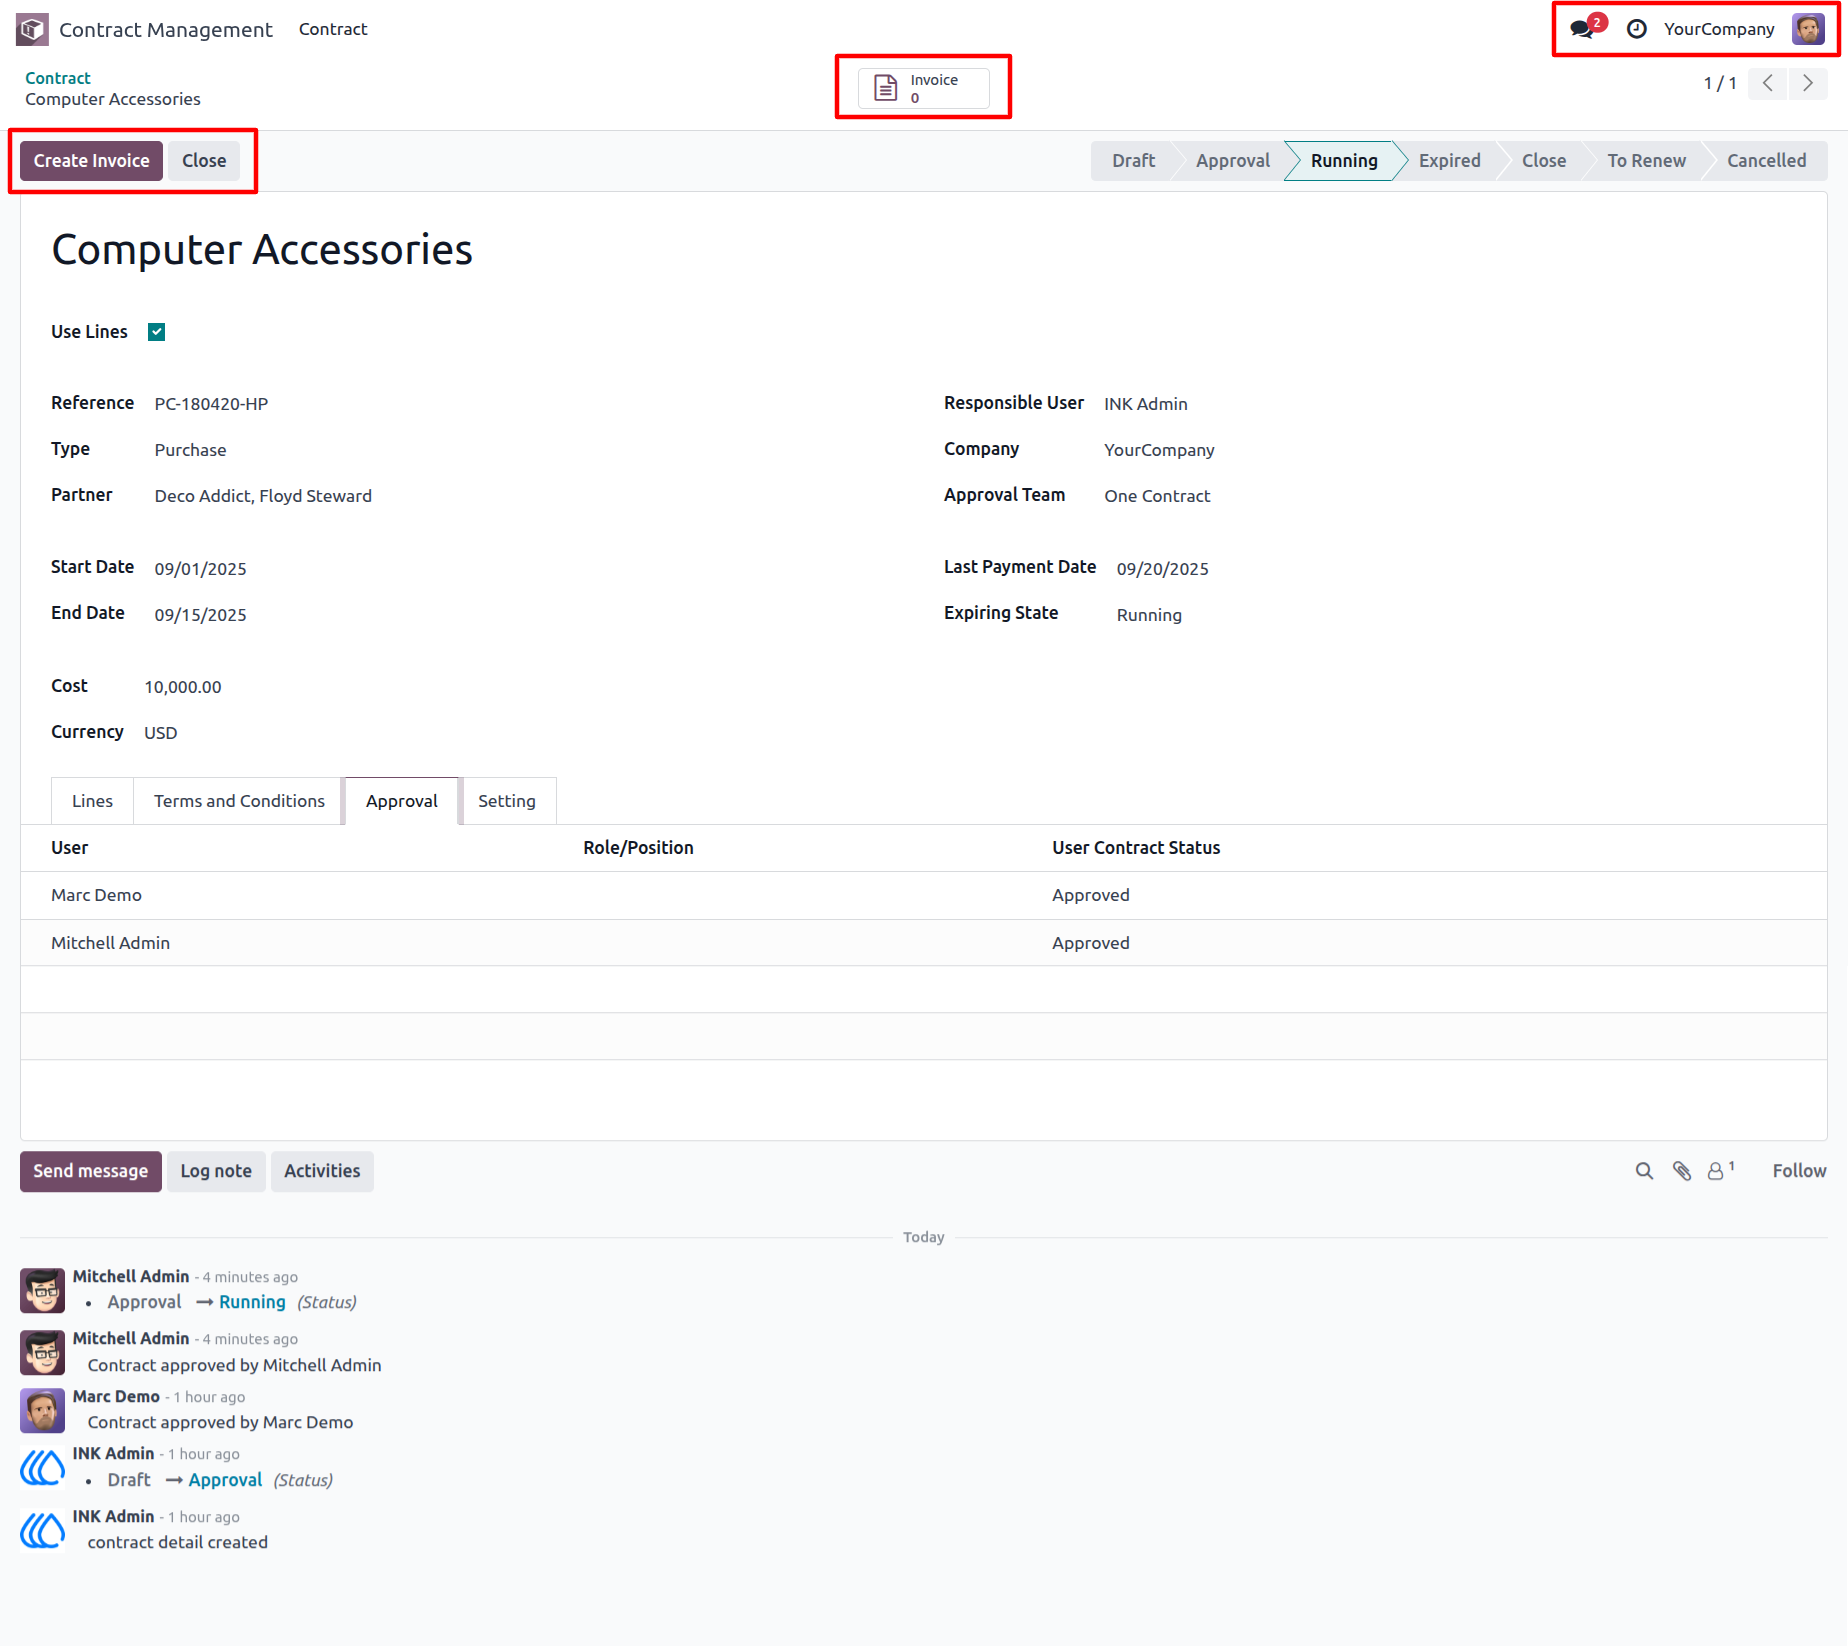Click Marc Demo avatar in the chatter
This screenshot has height=1647, width=1848.
[43, 1411]
